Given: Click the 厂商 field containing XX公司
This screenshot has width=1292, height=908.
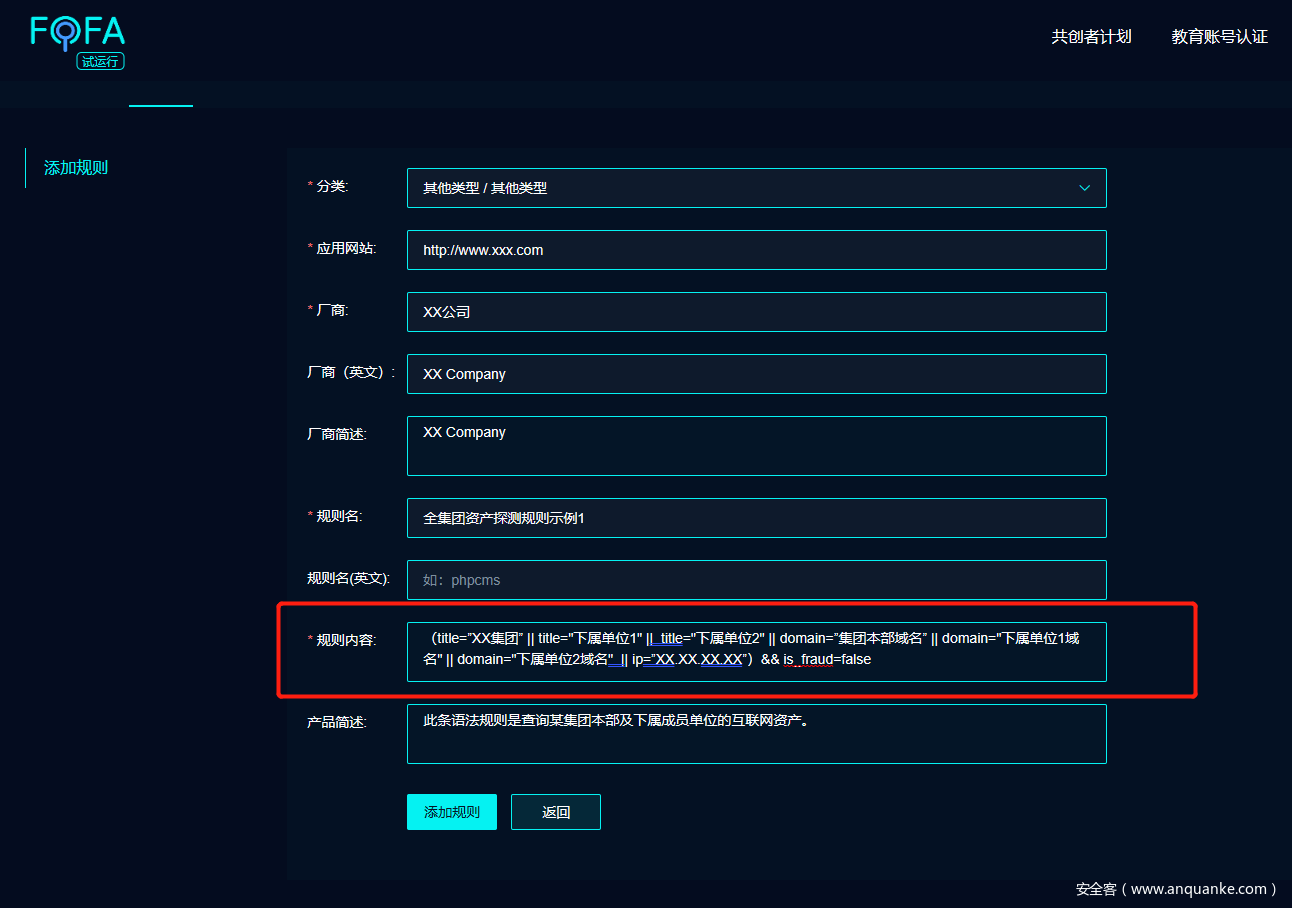Looking at the screenshot, I should [x=756, y=312].
